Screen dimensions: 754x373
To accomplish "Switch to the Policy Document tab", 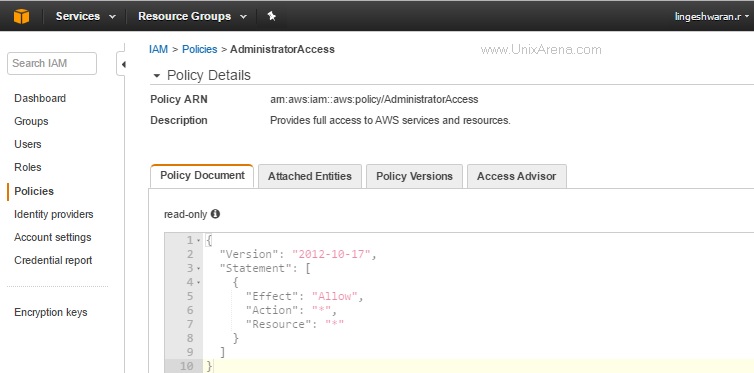I will (x=202, y=175).
